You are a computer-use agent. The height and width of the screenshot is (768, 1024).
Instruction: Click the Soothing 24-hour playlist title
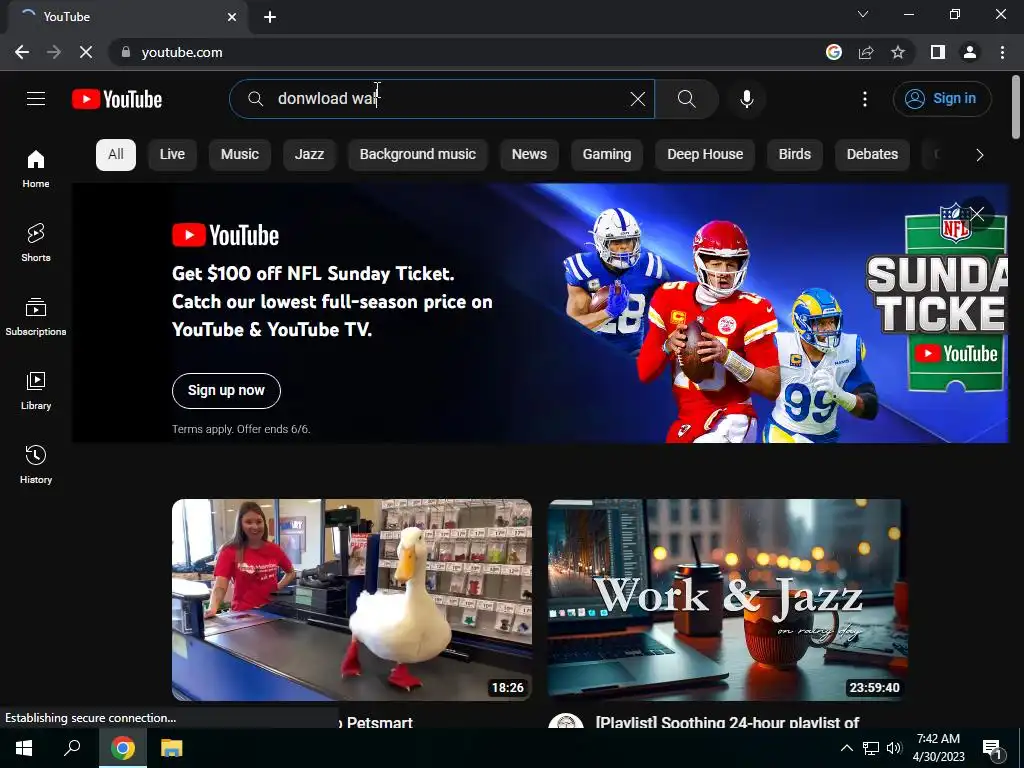[728, 722]
